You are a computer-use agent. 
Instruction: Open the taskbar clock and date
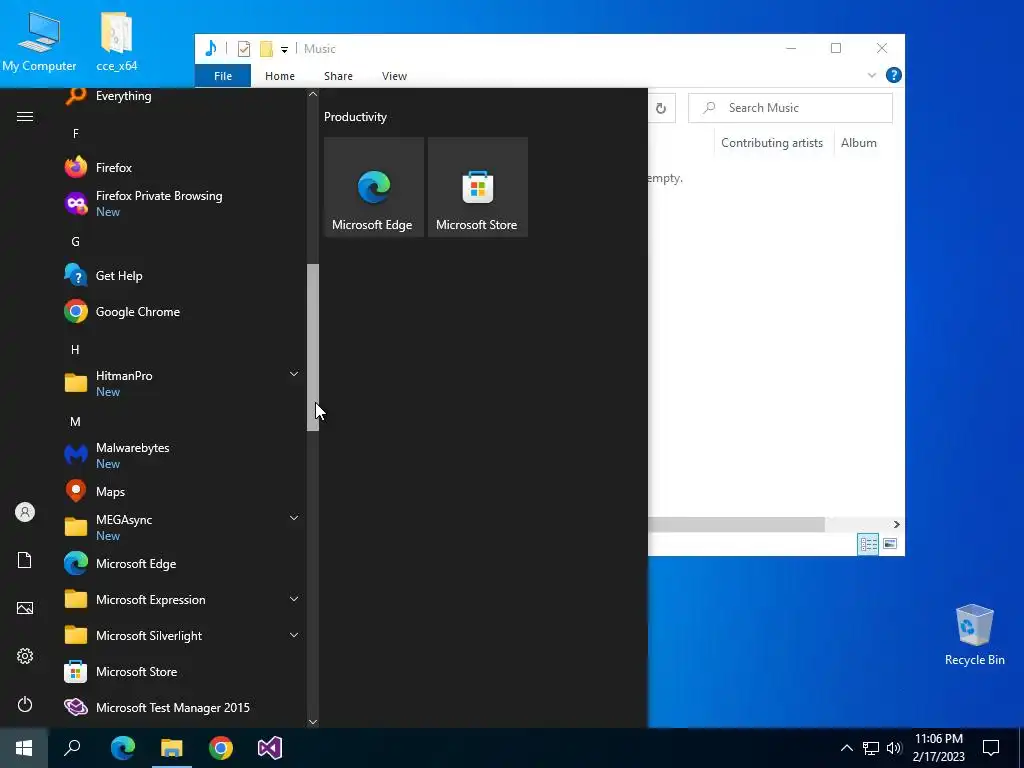pyautogui.click(x=938, y=748)
